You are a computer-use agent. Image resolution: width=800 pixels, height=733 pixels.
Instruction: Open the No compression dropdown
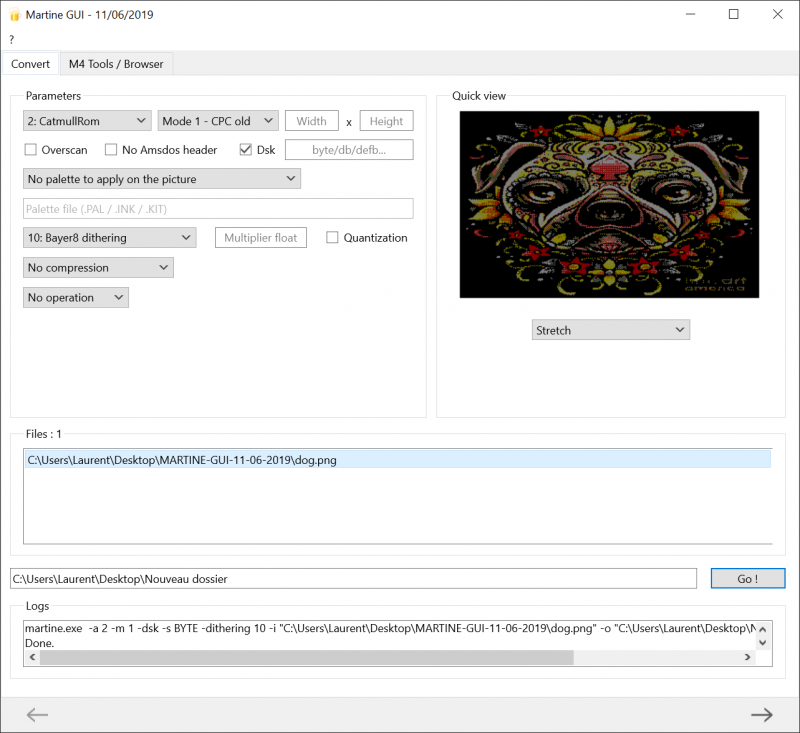pyautogui.click(x=98, y=267)
